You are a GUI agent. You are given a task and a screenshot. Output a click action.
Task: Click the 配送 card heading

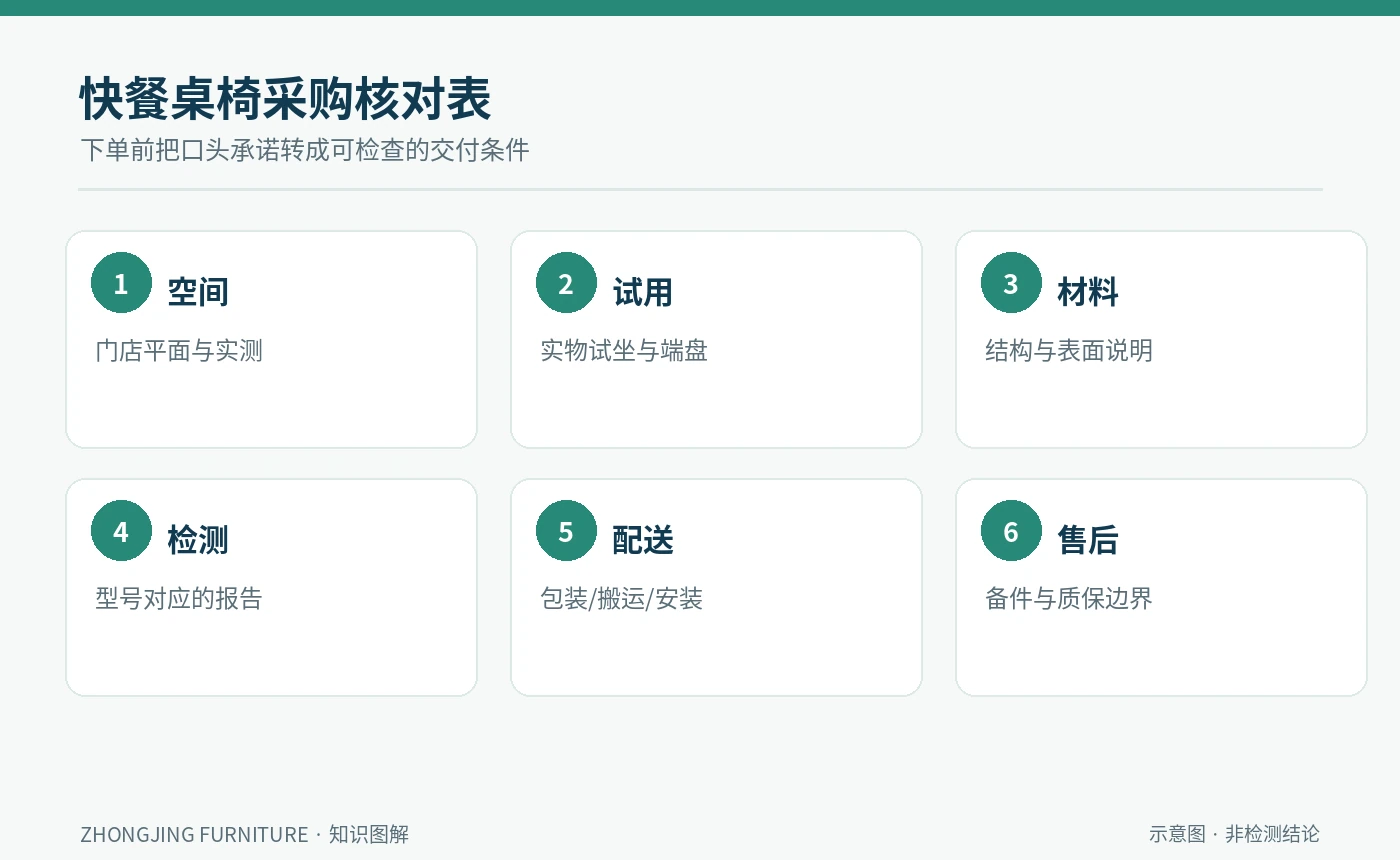tap(643, 540)
